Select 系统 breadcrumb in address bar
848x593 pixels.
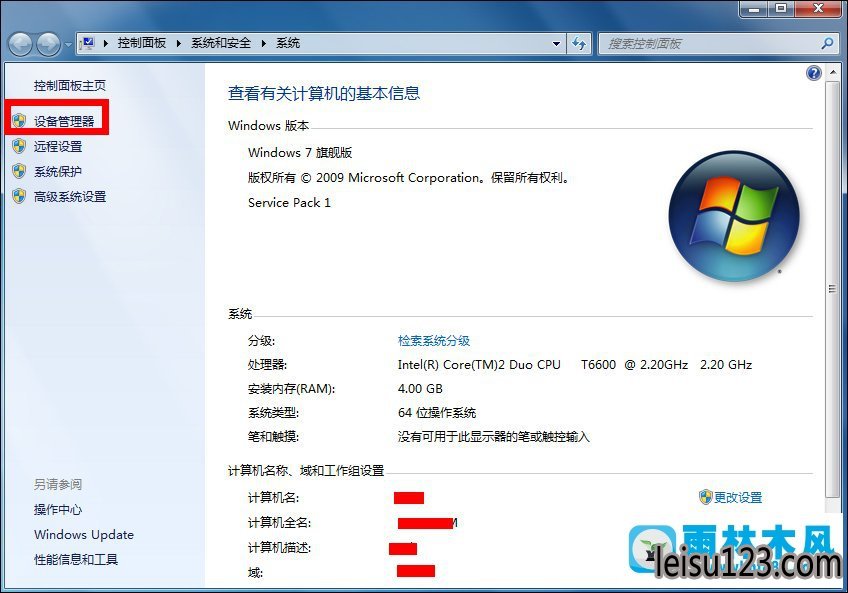tap(288, 43)
